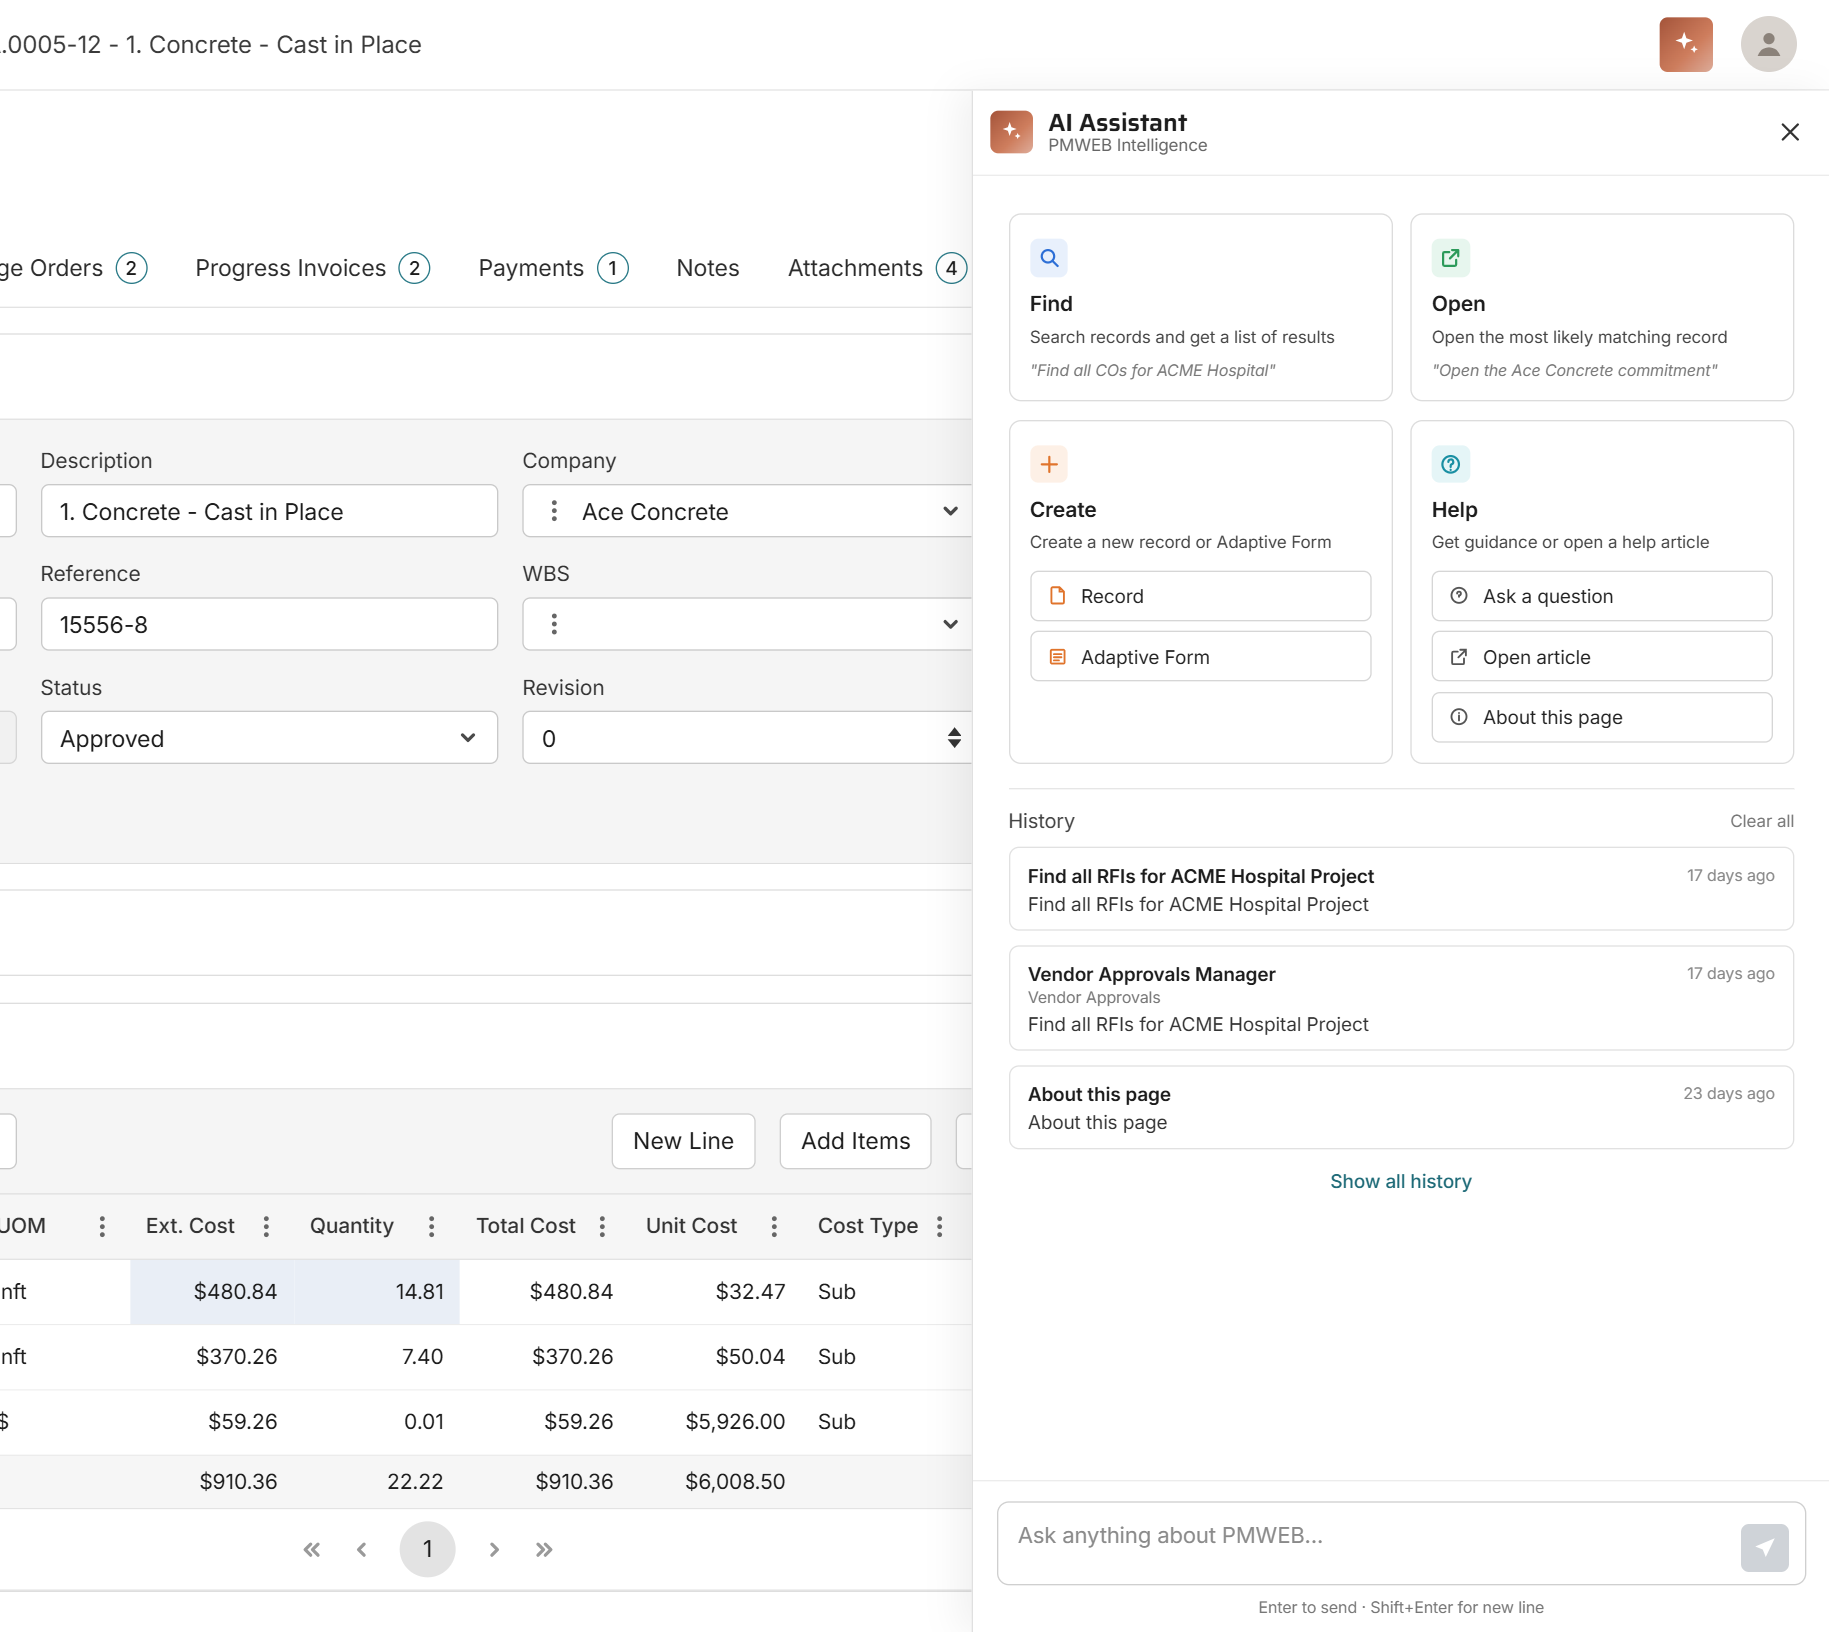
Task: Open Vendor Approvals Manager history entry
Action: (x=1400, y=998)
